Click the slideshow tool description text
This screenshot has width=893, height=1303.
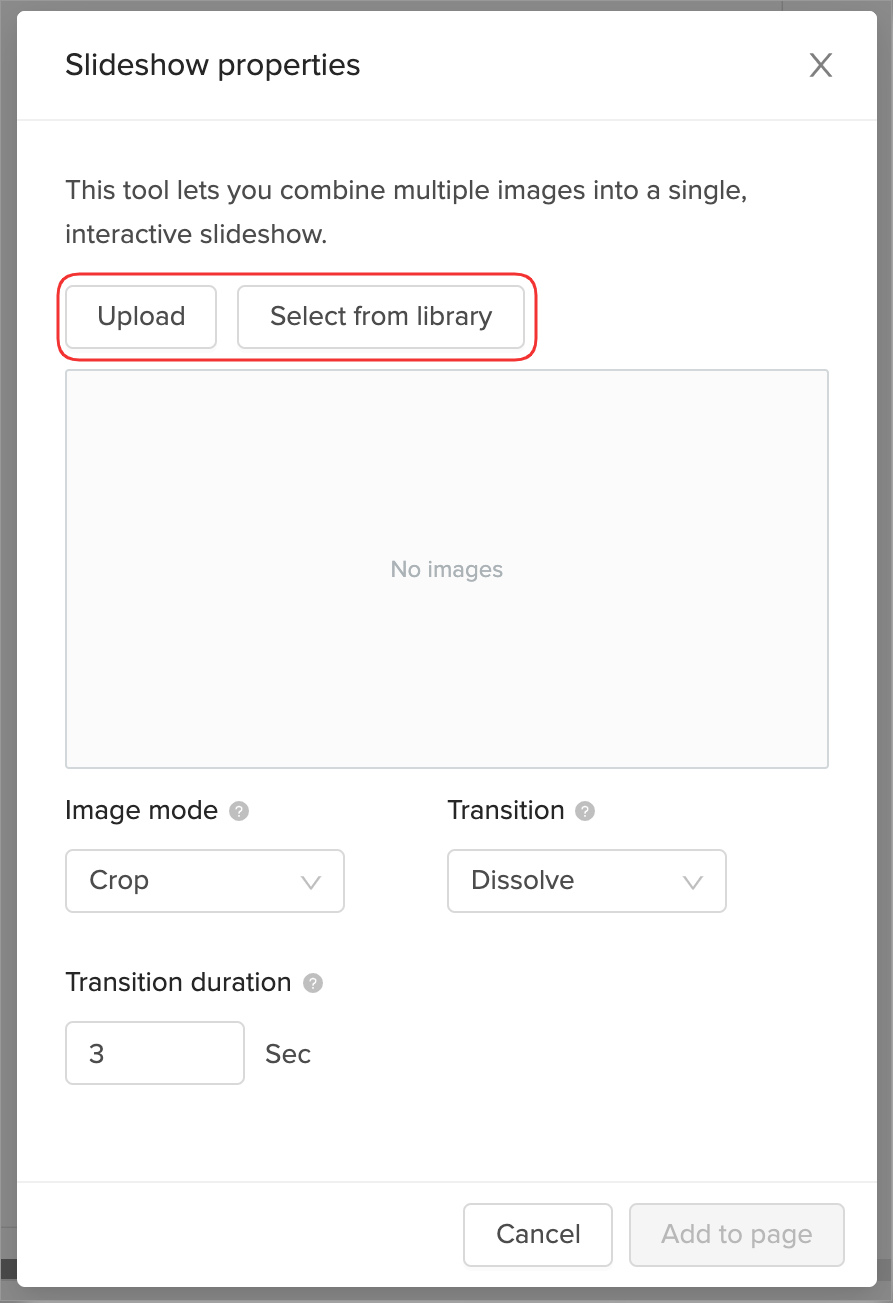[406, 211]
